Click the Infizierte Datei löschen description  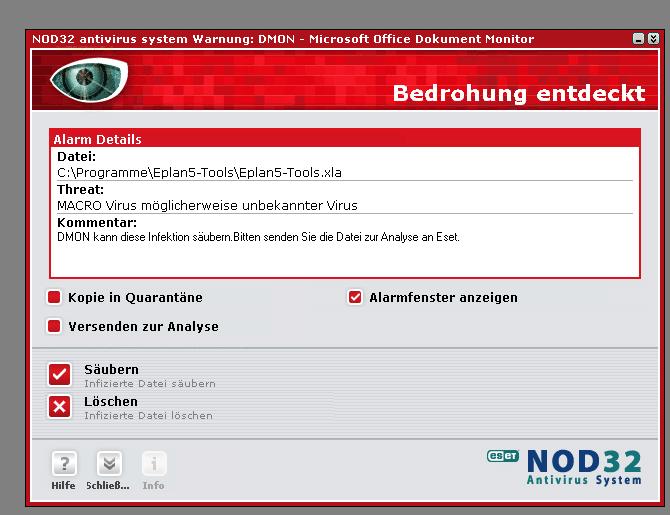[148, 415]
